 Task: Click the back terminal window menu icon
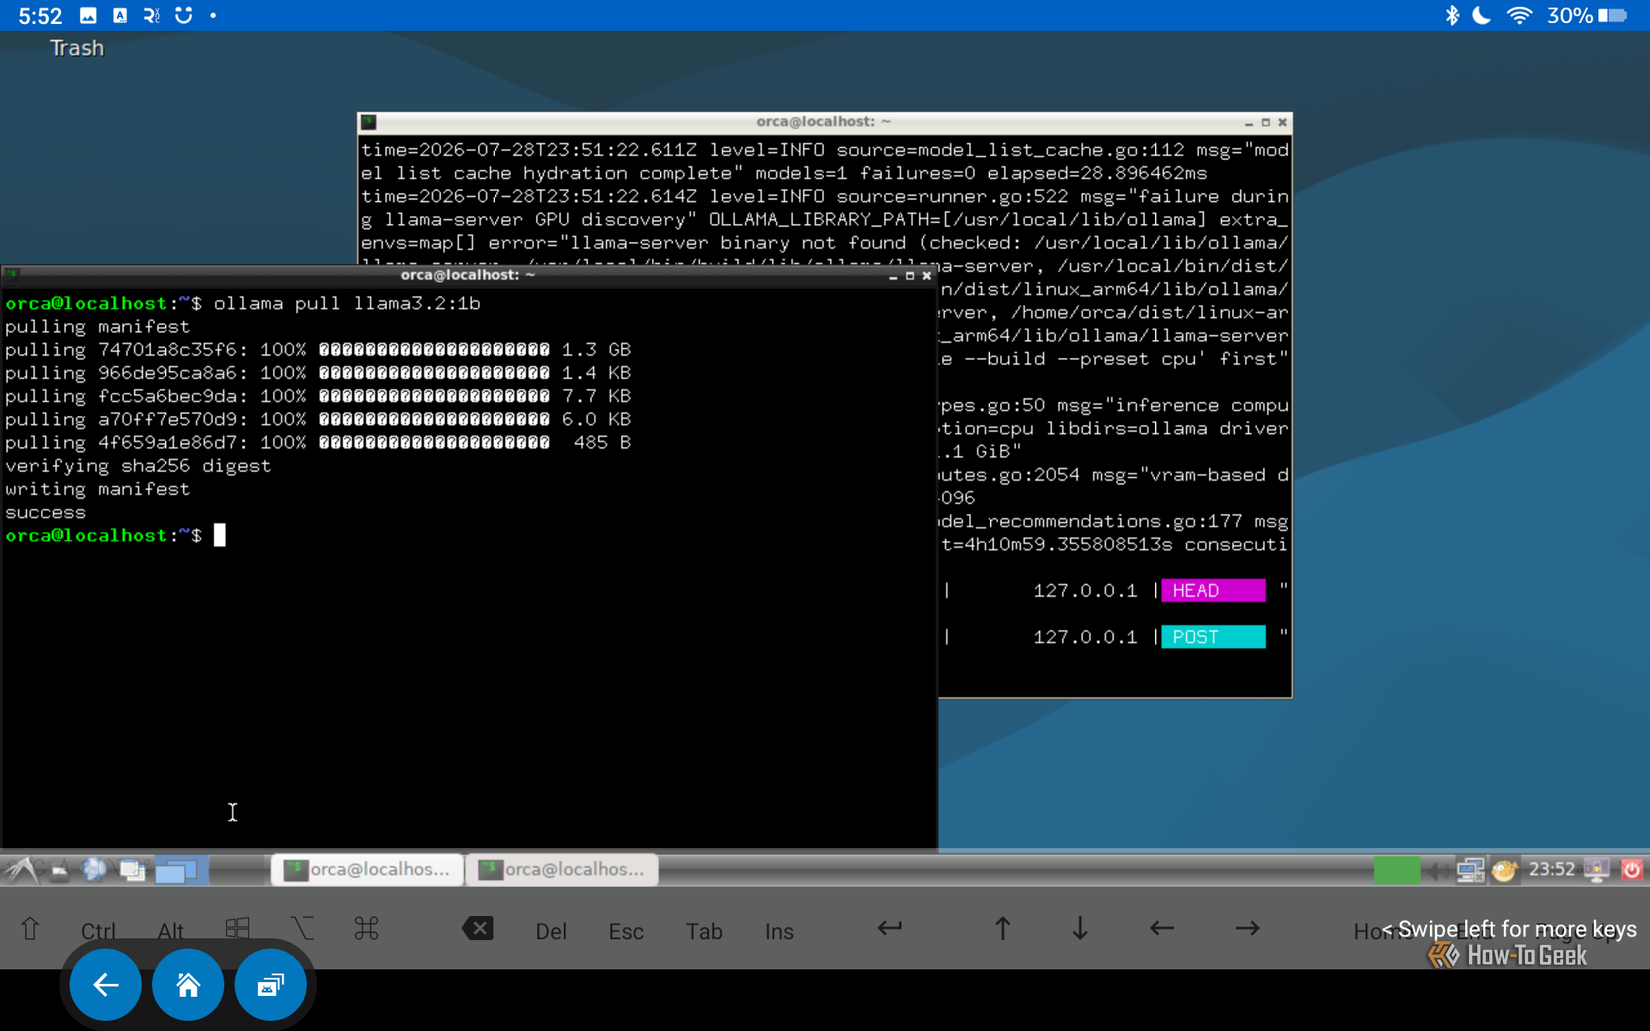369,122
